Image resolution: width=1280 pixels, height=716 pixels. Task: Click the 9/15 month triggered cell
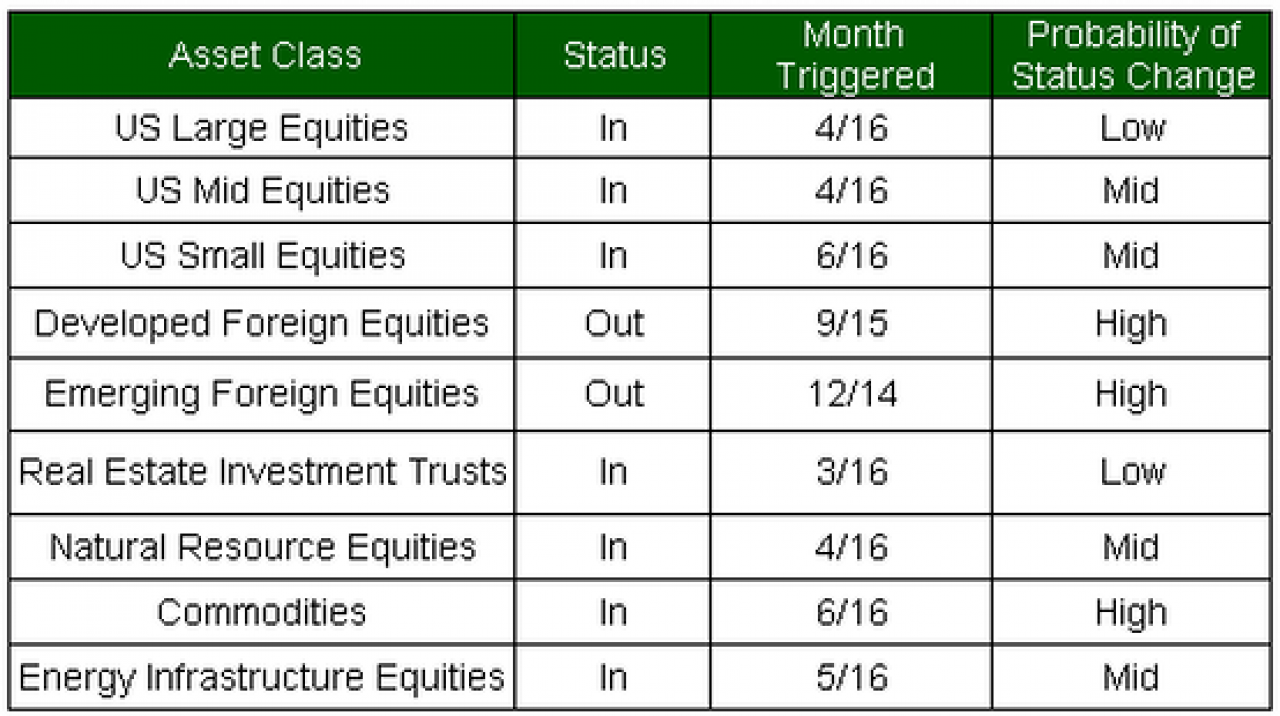(x=852, y=323)
